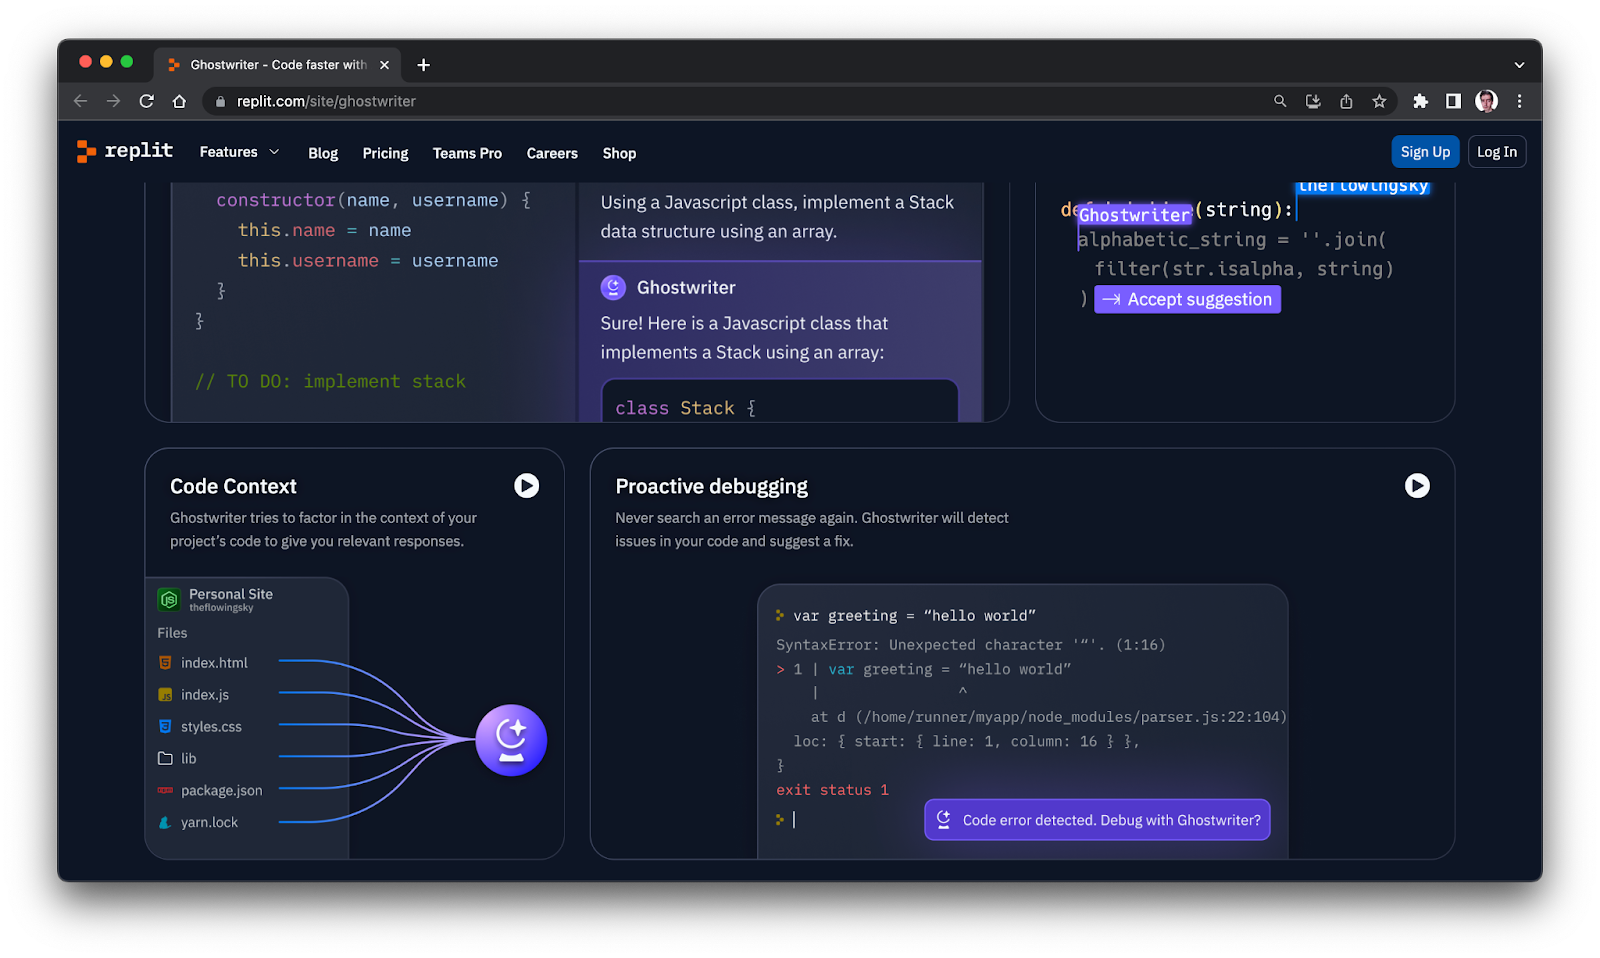
Task: Click the index.html file icon
Action: (165, 663)
